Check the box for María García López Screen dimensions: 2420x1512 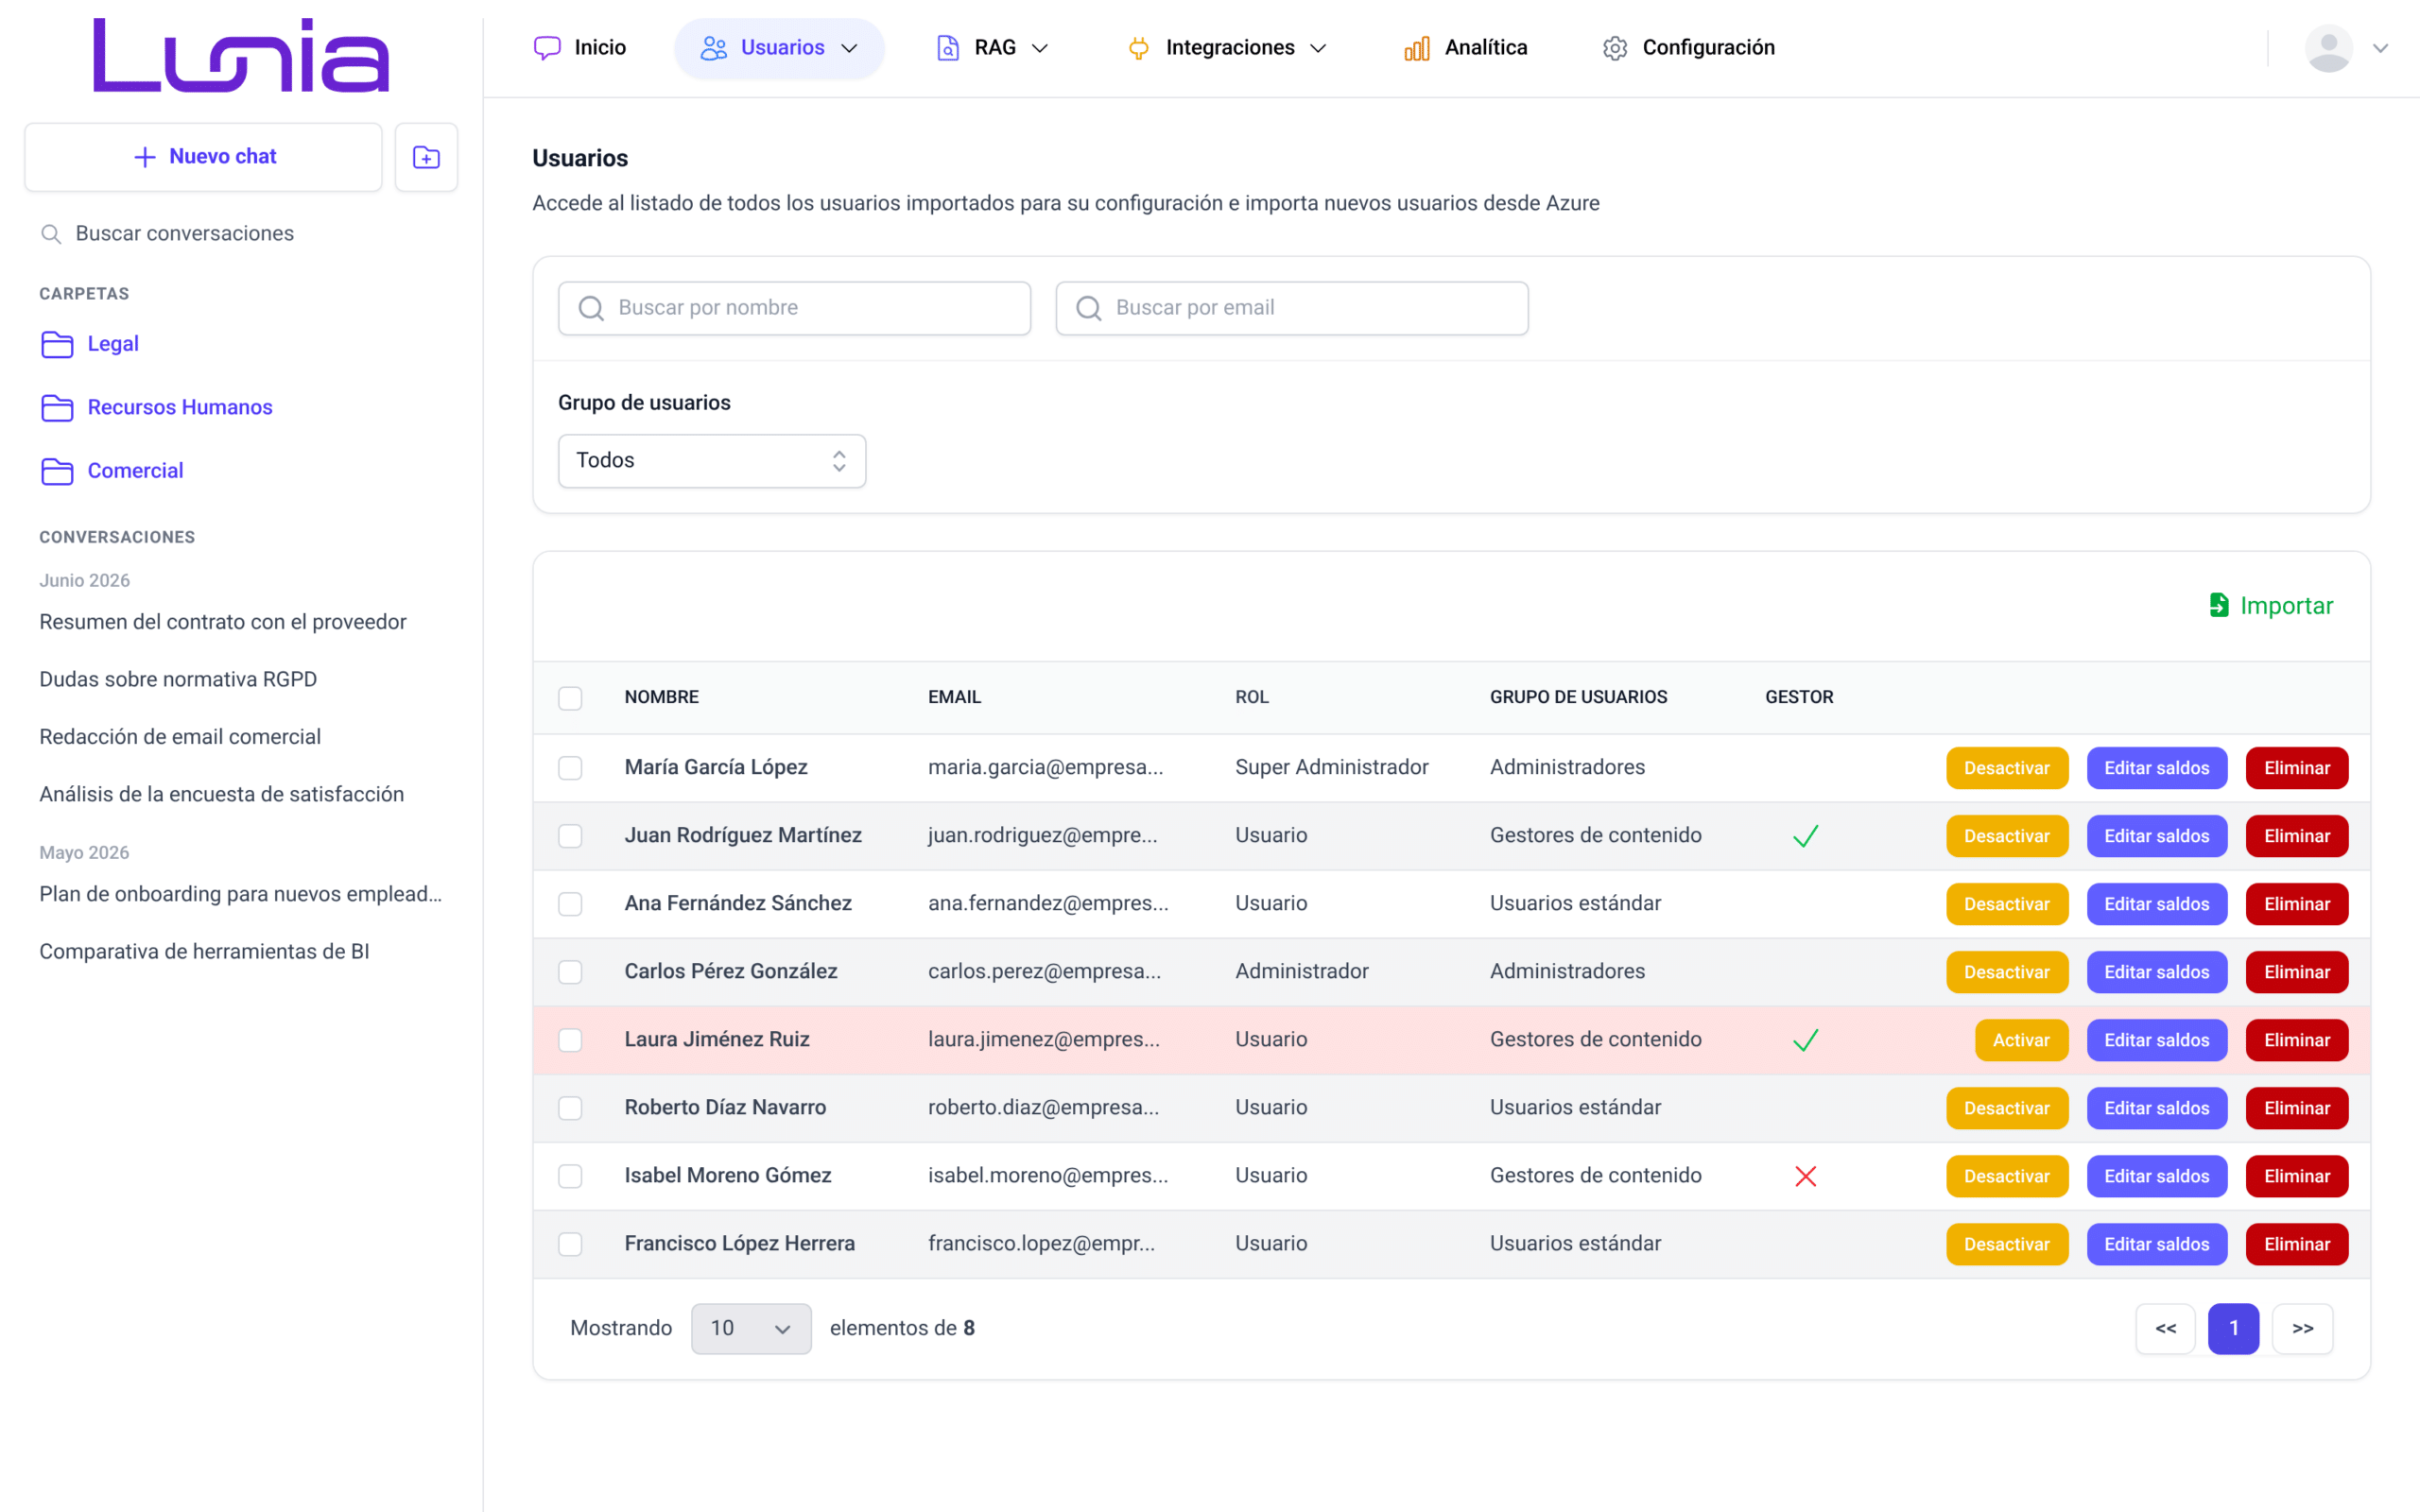[570, 768]
